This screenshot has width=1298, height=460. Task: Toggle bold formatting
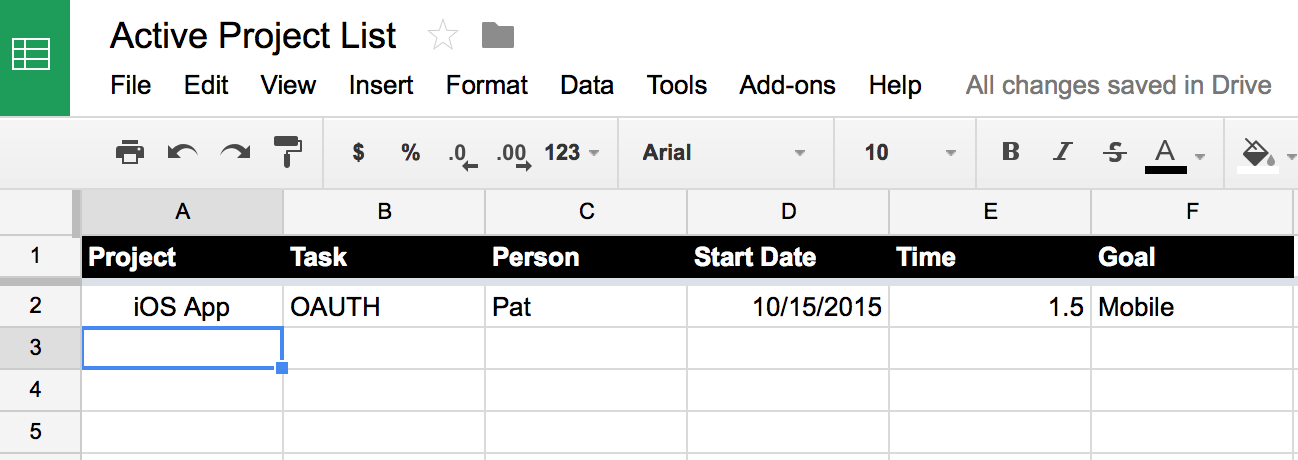[x=1011, y=152]
